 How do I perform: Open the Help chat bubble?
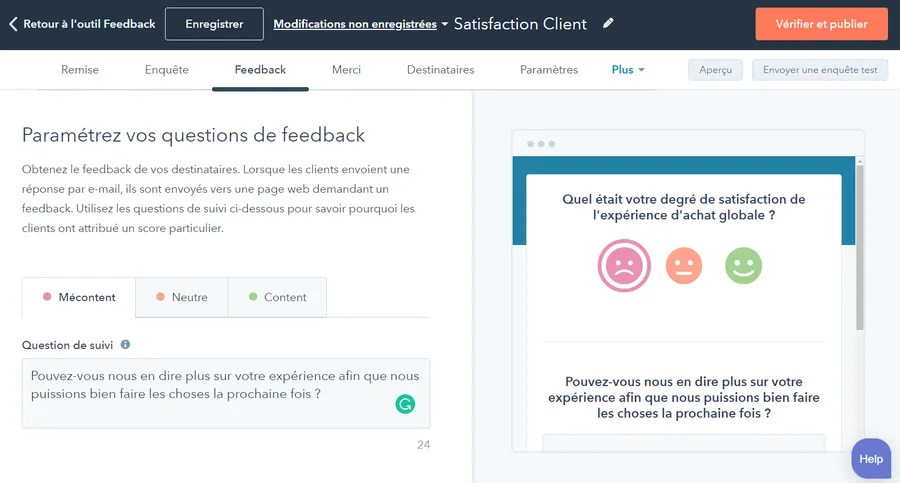871,459
